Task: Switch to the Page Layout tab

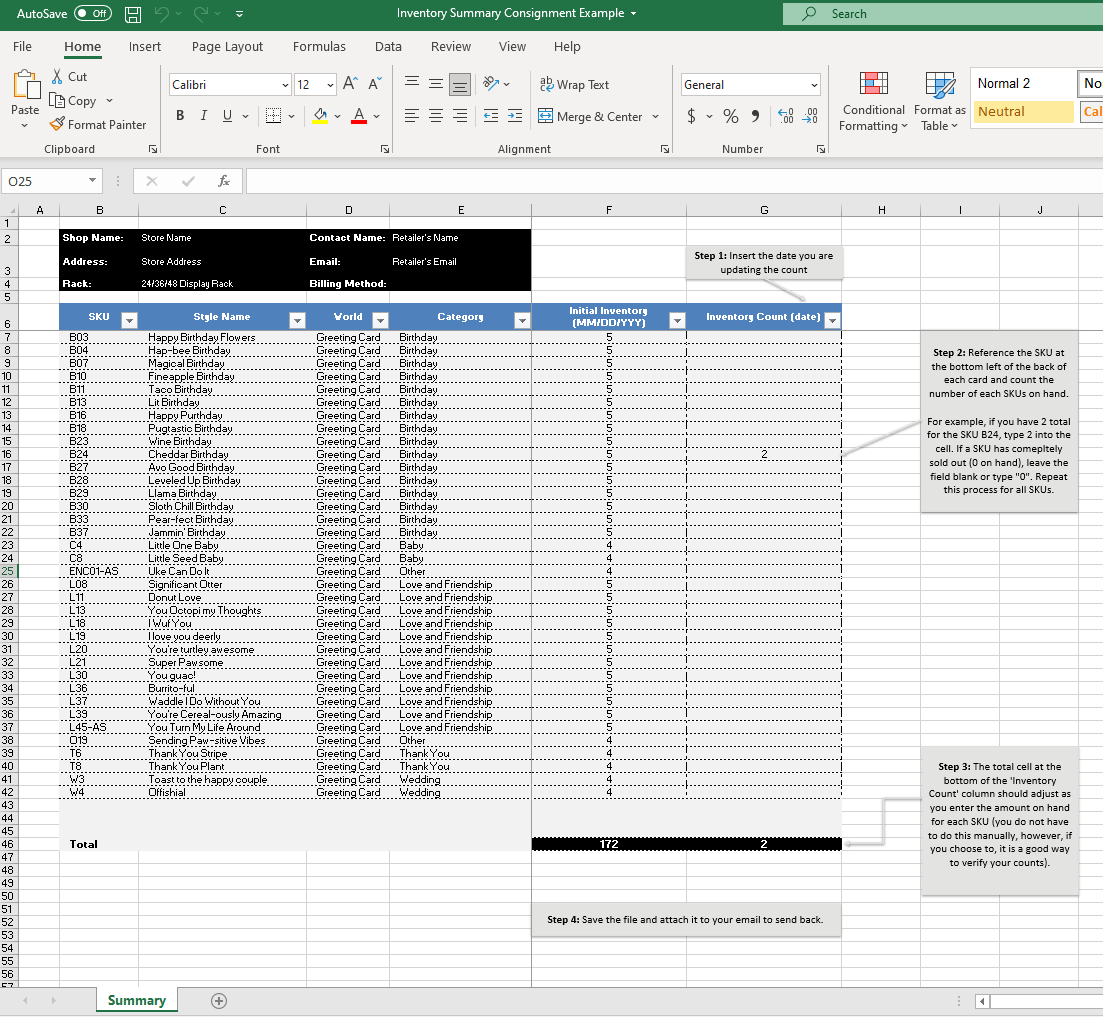Action: (x=227, y=46)
